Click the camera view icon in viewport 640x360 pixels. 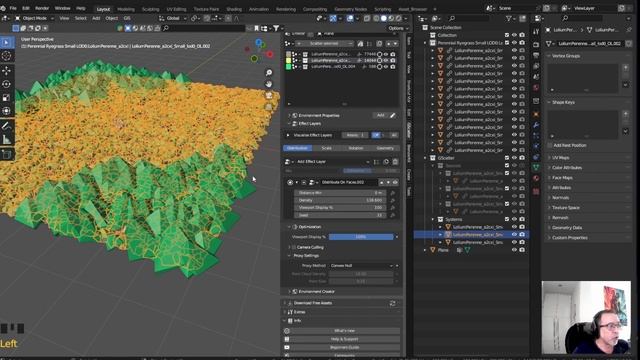[x=269, y=96]
